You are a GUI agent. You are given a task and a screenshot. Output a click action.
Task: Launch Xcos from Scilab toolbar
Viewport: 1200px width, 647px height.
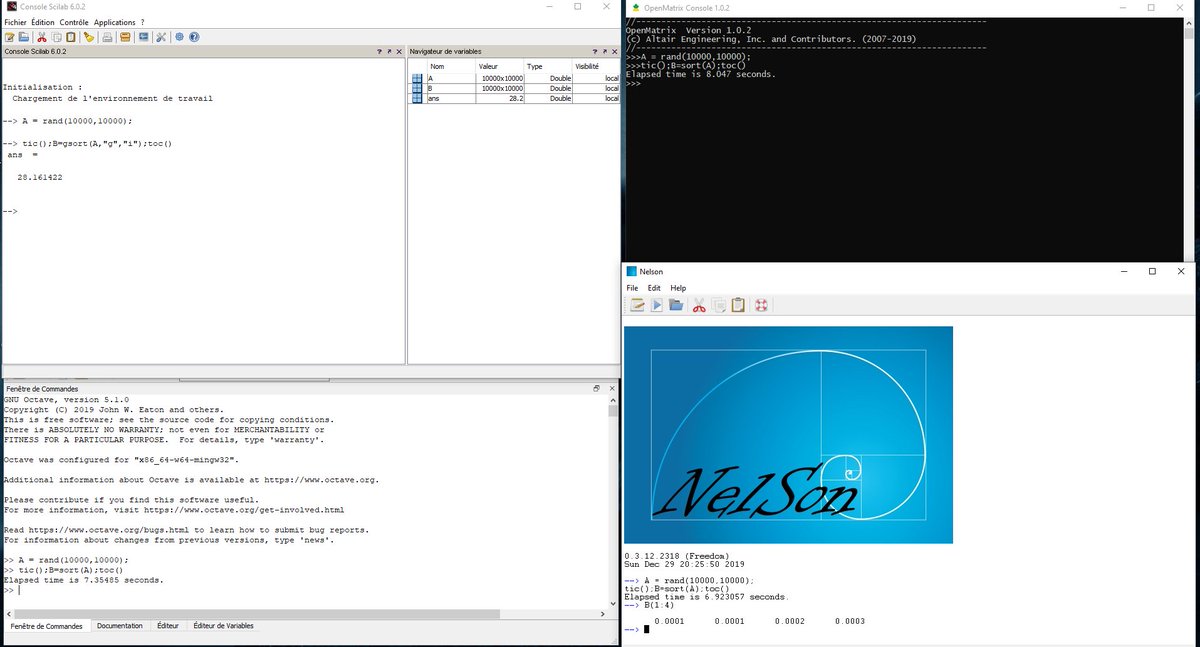click(143, 37)
